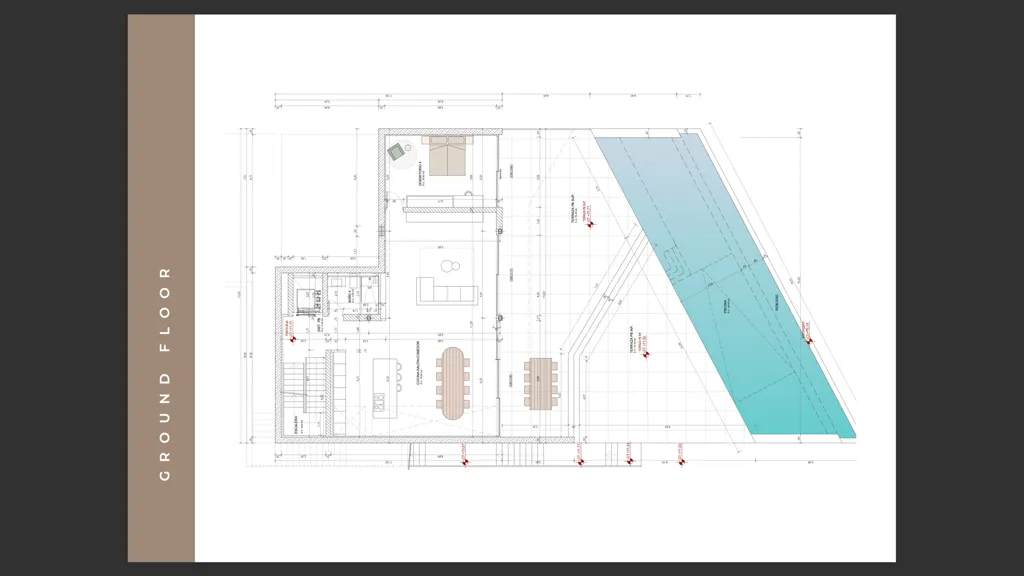Click the Piscina label in pool
The height and width of the screenshot is (576, 1024).
728,307
